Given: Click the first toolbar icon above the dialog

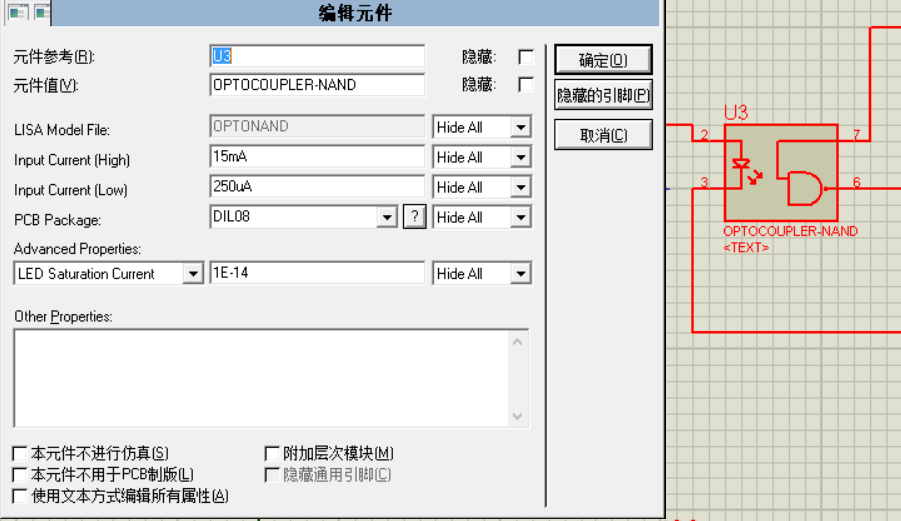Looking at the screenshot, I should [x=18, y=12].
